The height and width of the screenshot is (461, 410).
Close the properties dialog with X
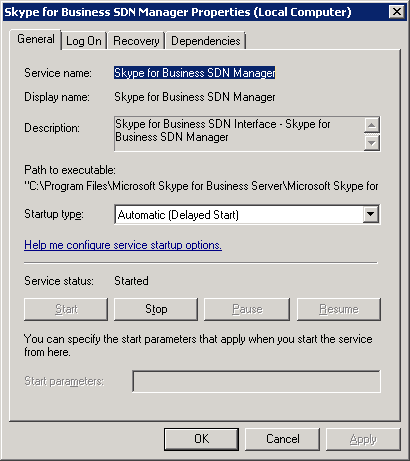tap(397, 12)
